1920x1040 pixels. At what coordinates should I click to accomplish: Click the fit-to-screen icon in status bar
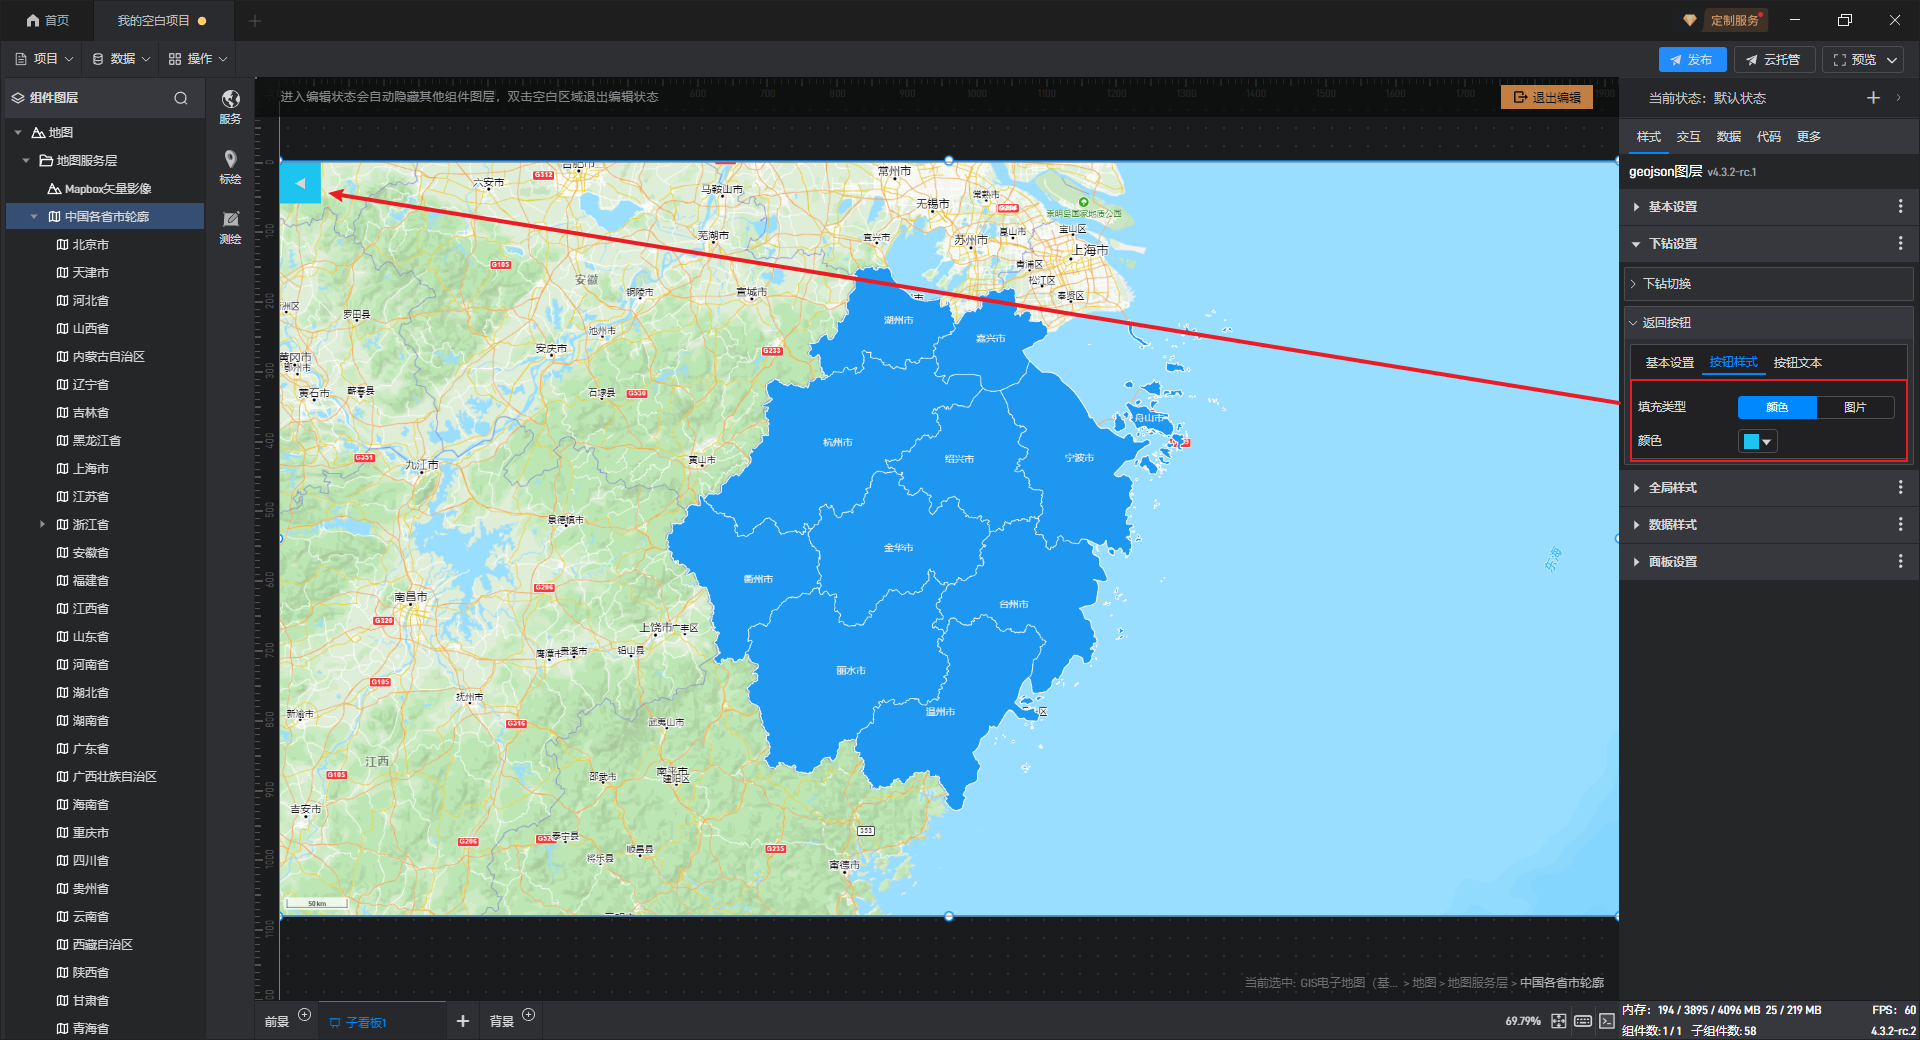(x=1559, y=1021)
